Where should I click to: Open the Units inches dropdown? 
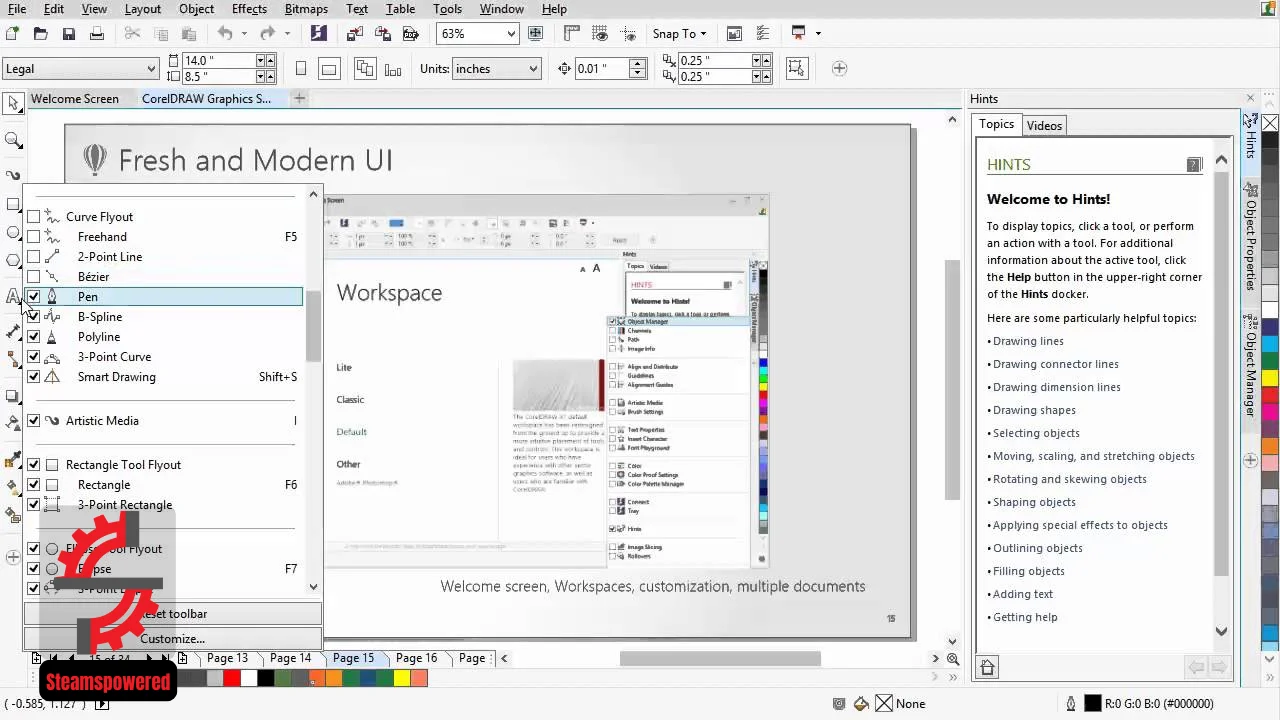(x=533, y=69)
